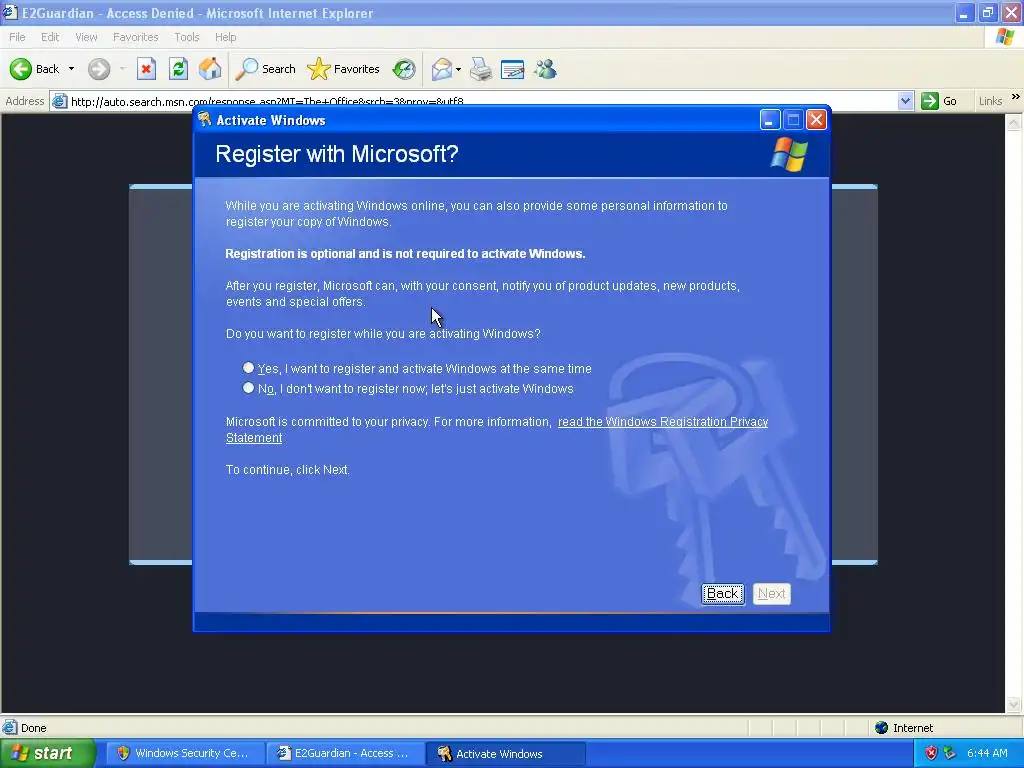Select Yes, register and activate Windows
Screen dimensions: 1024x768
click(x=248, y=368)
